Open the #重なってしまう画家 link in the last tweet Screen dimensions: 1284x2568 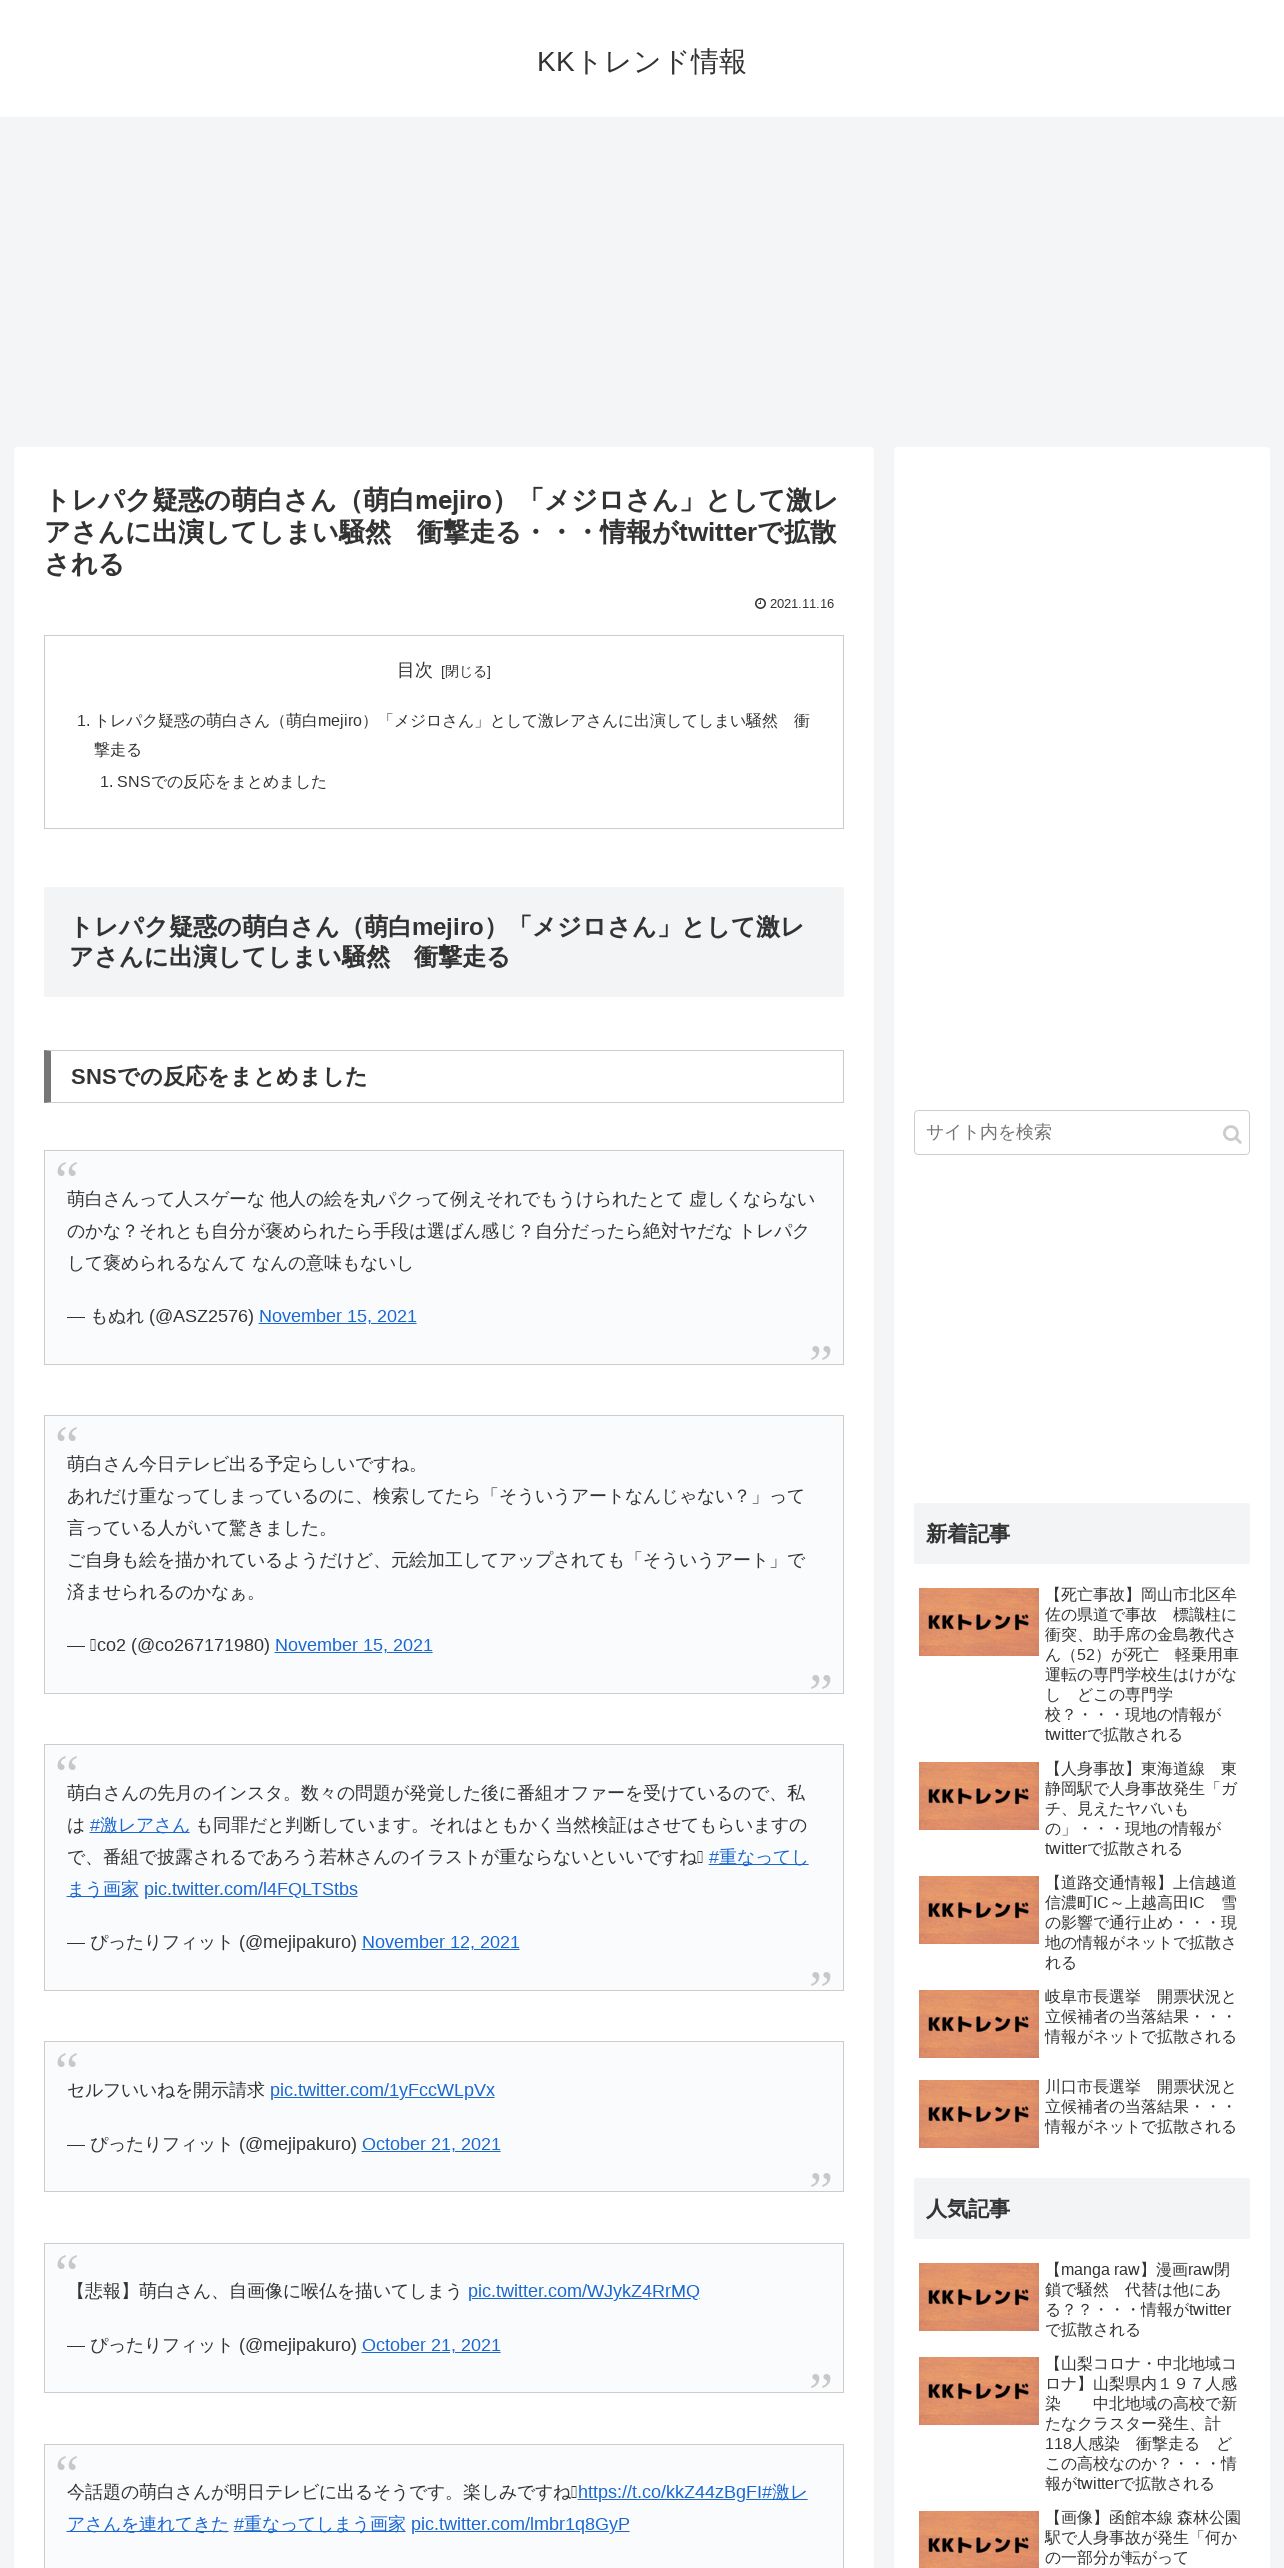(x=319, y=2524)
